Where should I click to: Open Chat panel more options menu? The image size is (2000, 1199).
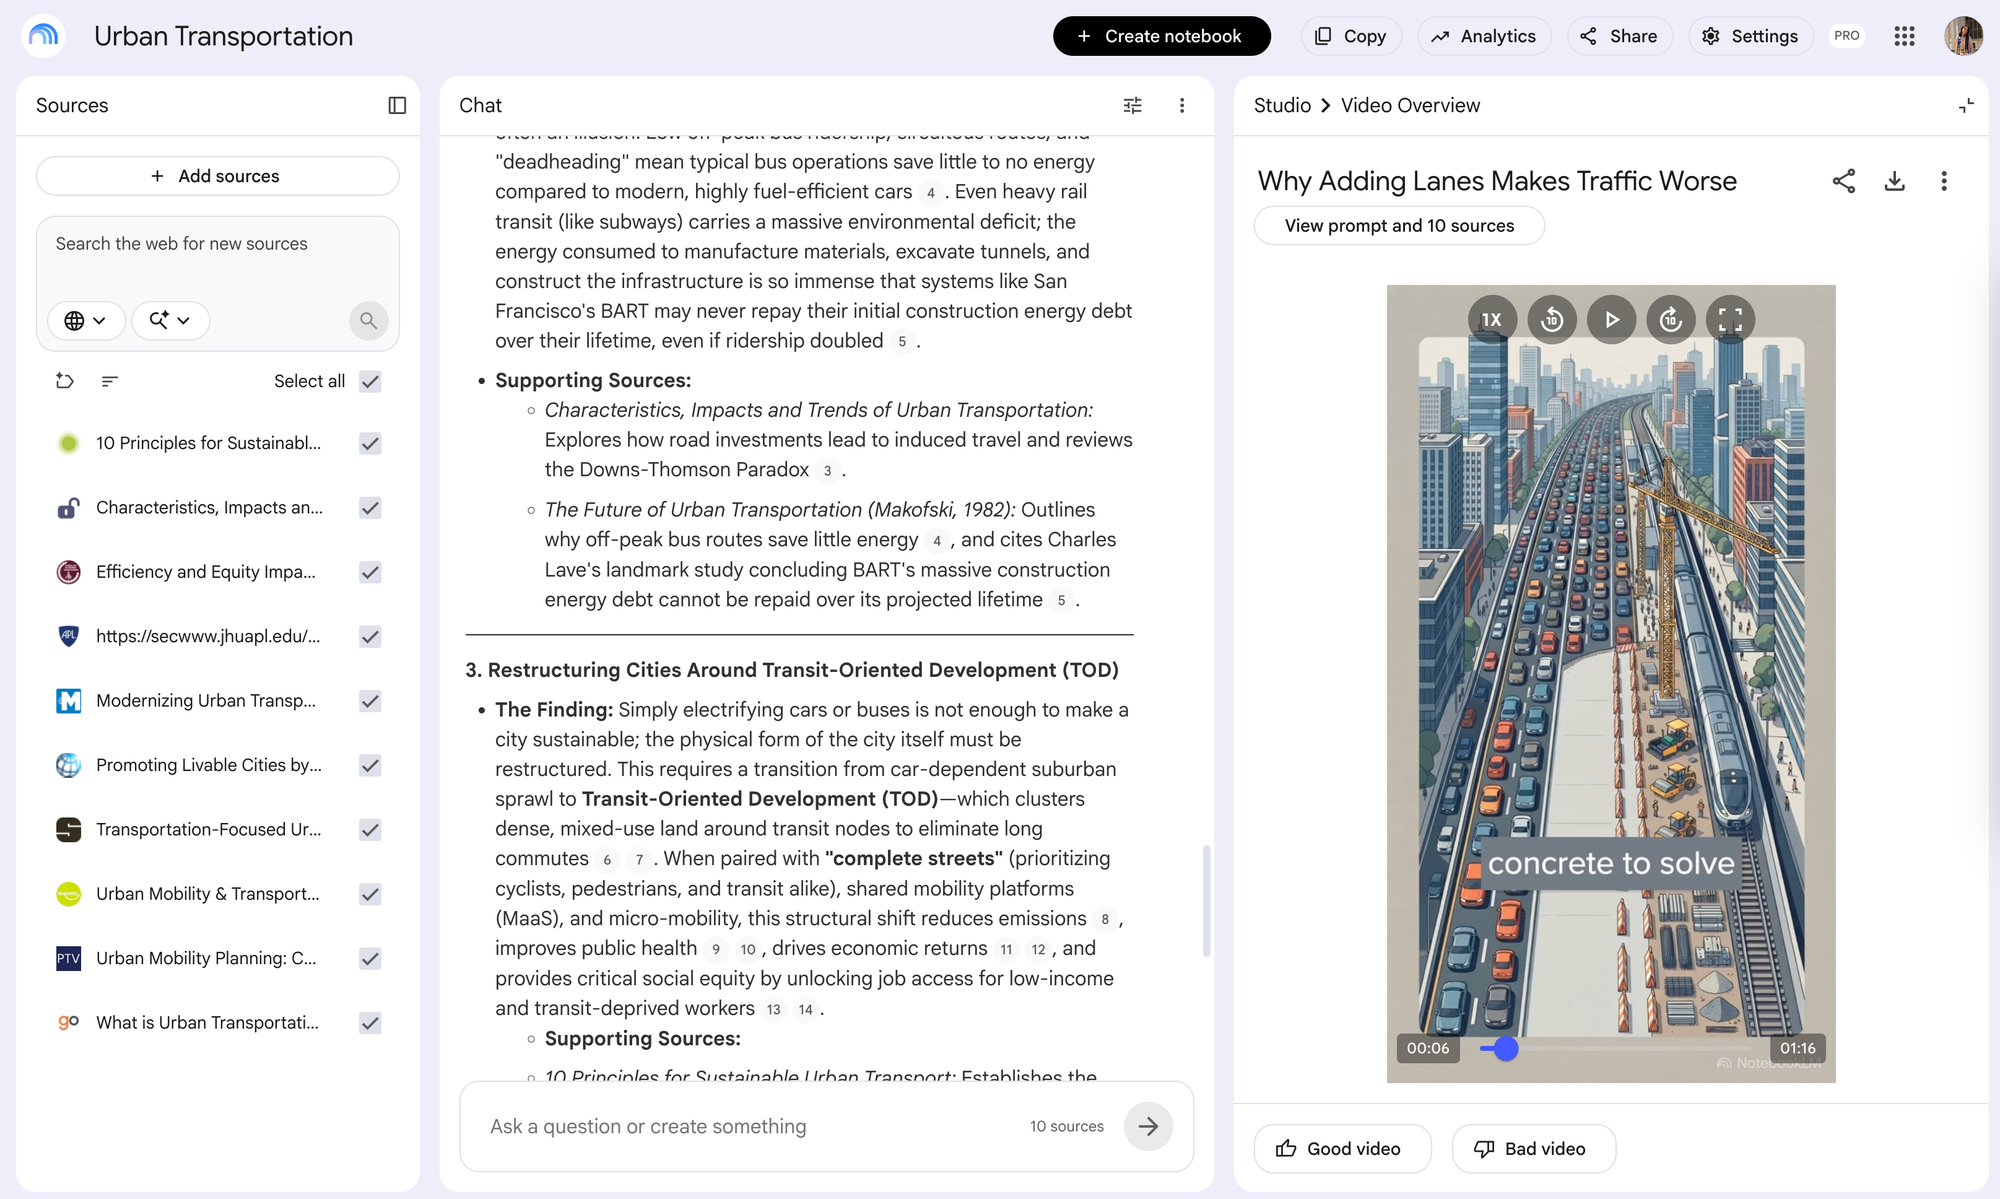pos(1182,105)
